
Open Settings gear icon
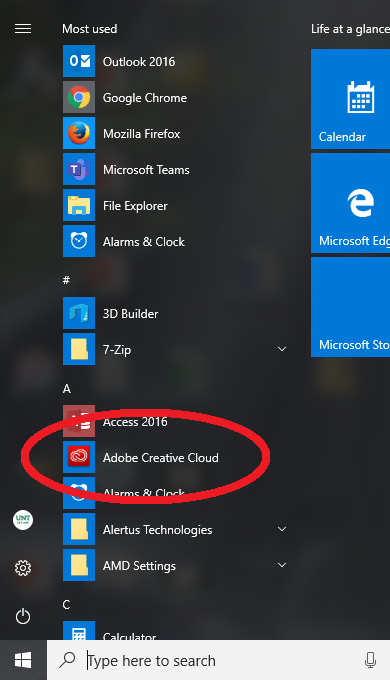pos(23,568)
